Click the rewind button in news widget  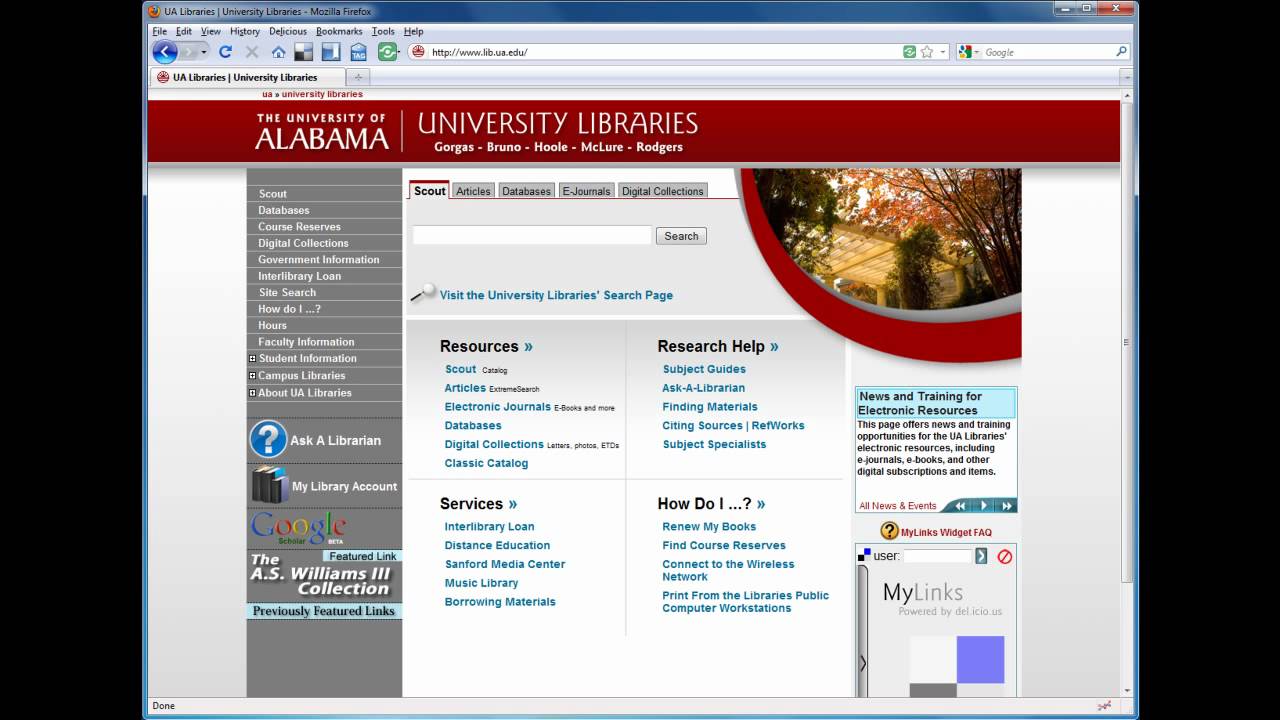(960, 506)
